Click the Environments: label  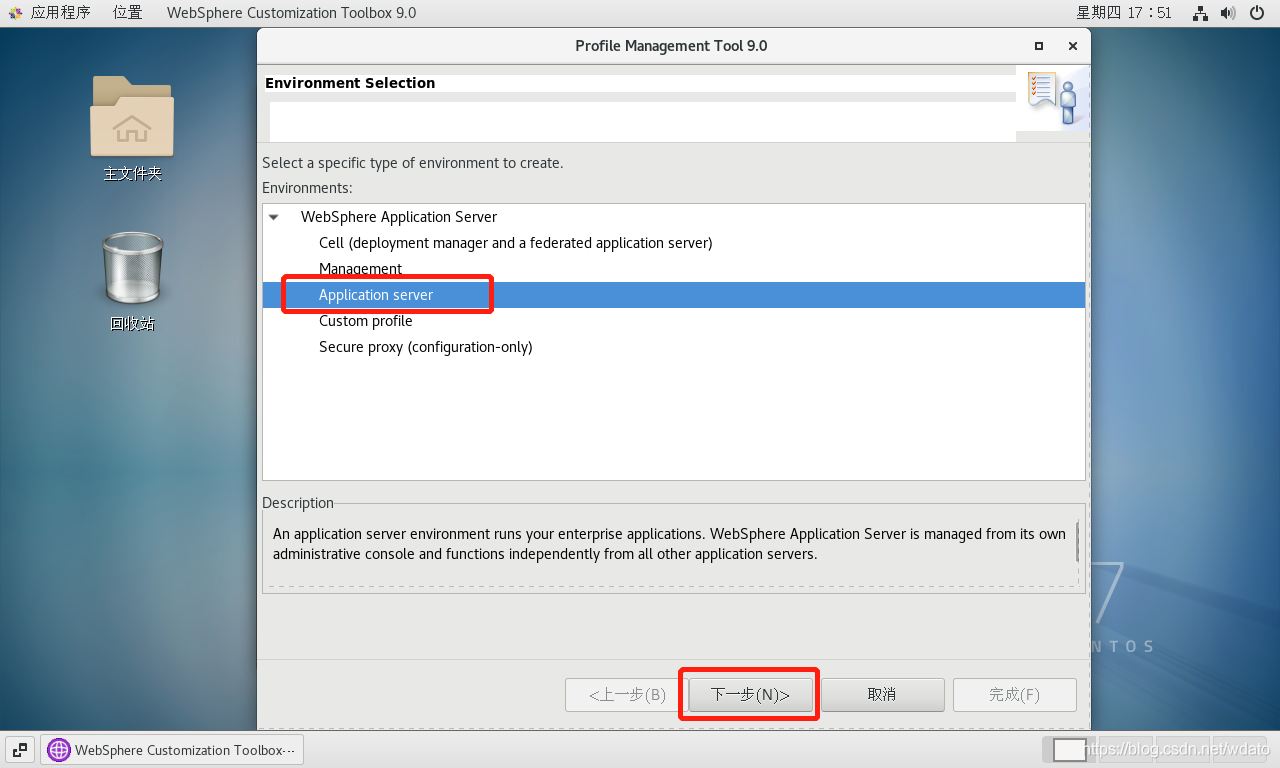click(x=307, y=188)
